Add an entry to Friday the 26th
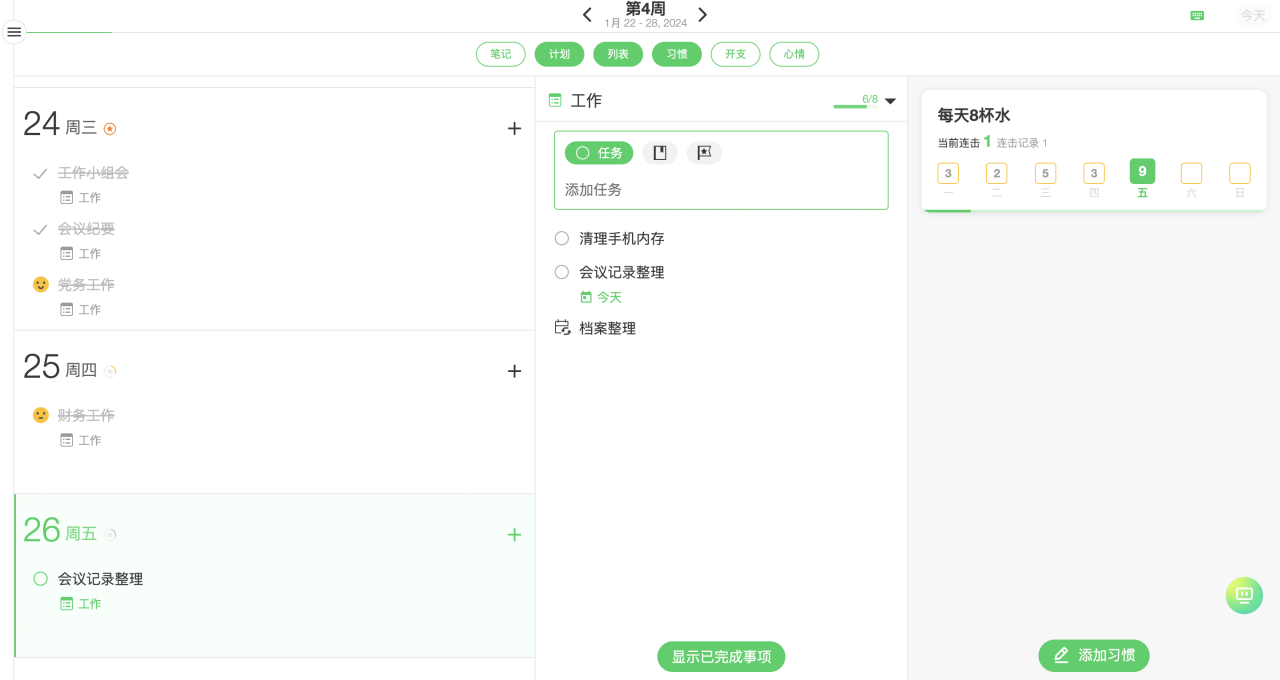This screenshot has width=1280, height=680. click(x=514, y=535)
